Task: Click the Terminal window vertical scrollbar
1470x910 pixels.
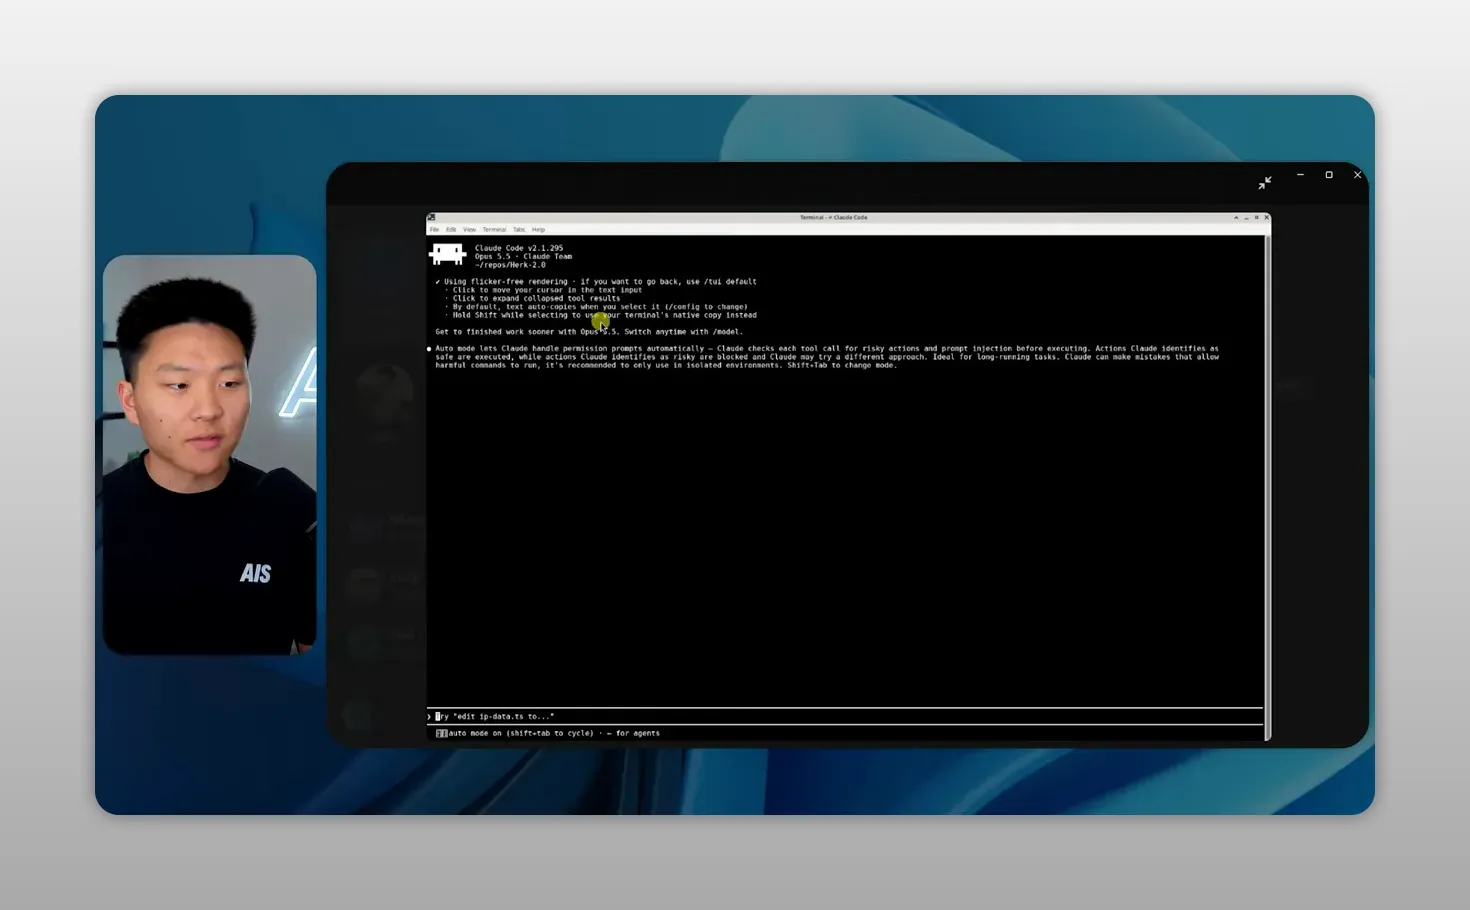Action: tap(1267, 488)
